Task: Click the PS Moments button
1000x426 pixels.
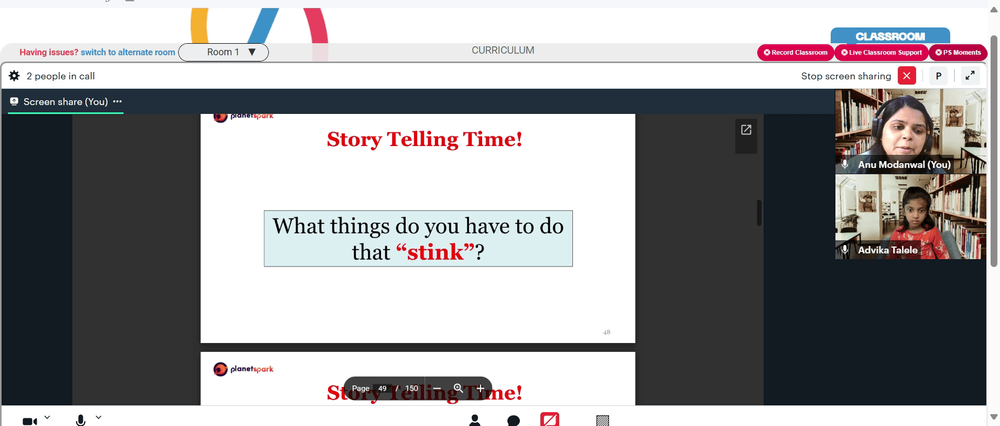Action: pos(958,52)
